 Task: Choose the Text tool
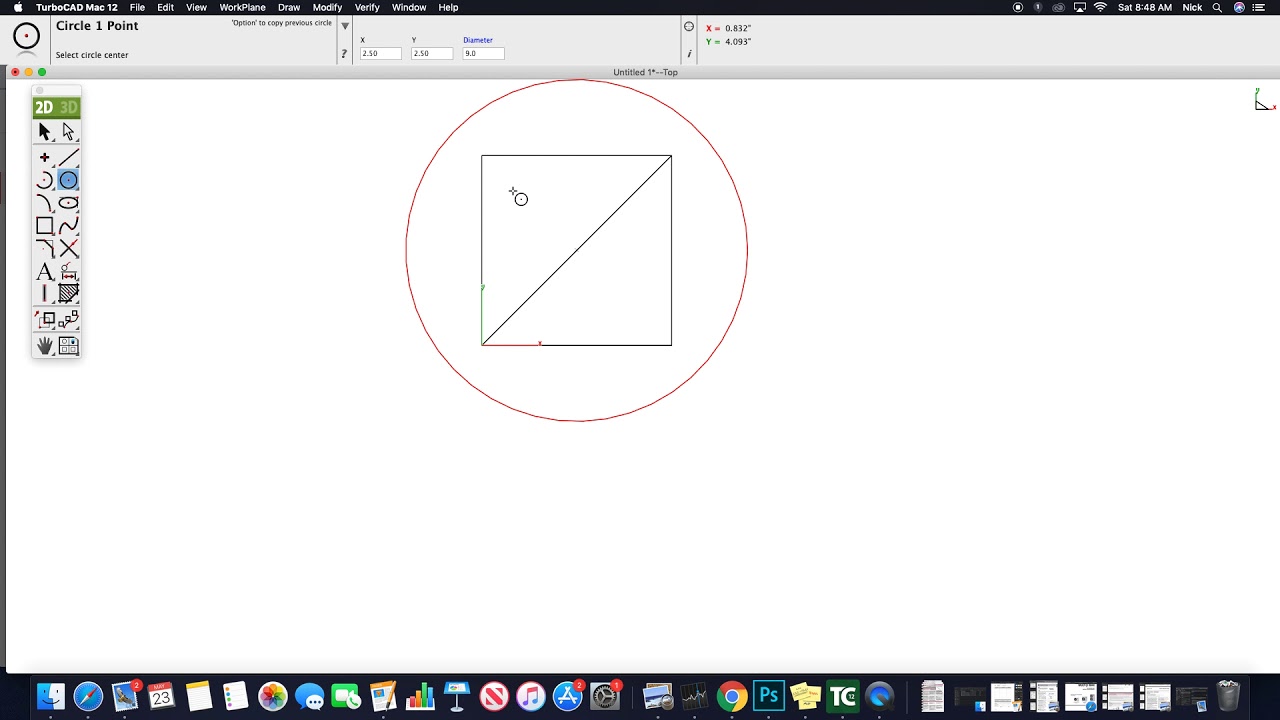pos(44,271)
